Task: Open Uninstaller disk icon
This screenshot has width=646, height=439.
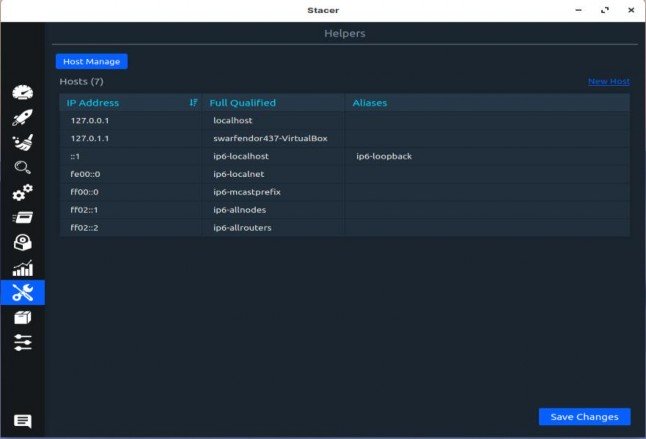Action: click(x=23, y=242)
